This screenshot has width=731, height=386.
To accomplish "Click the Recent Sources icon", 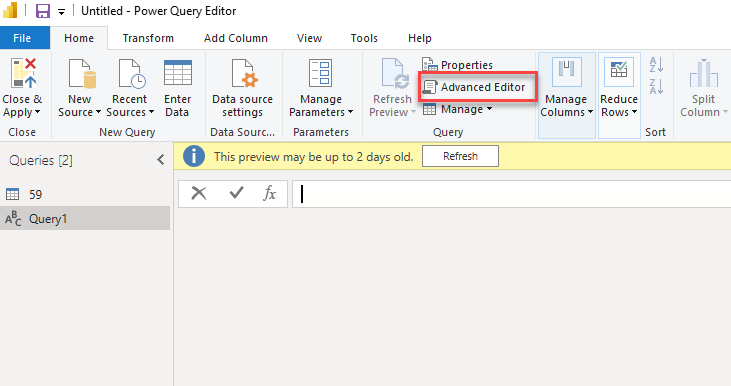I will click(132, 73).
